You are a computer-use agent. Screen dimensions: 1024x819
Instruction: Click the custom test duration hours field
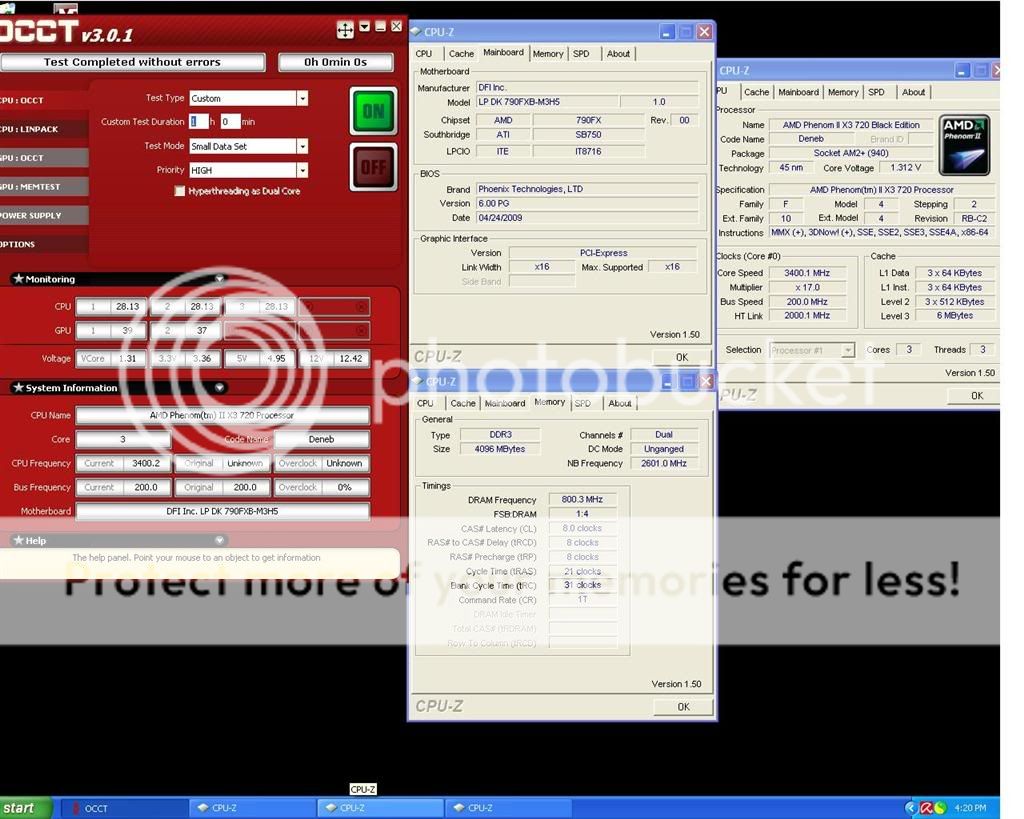(199, 121)
